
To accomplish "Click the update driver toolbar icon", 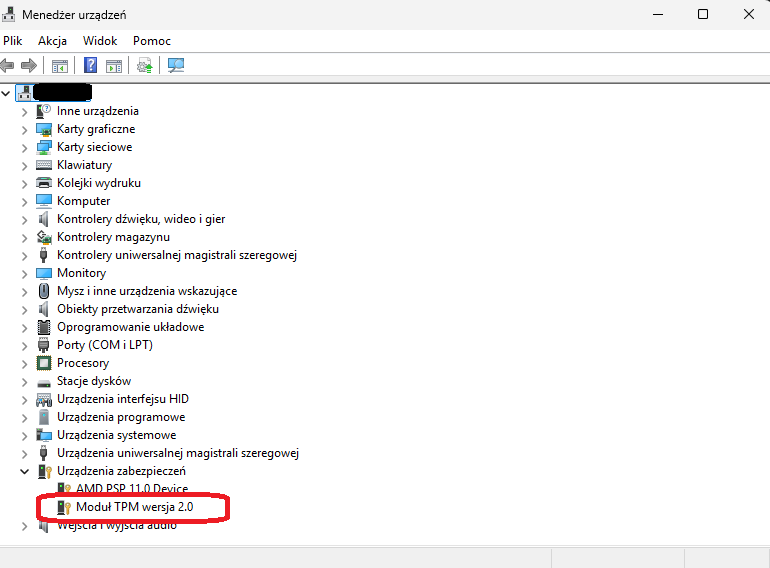I will point(145,66).
